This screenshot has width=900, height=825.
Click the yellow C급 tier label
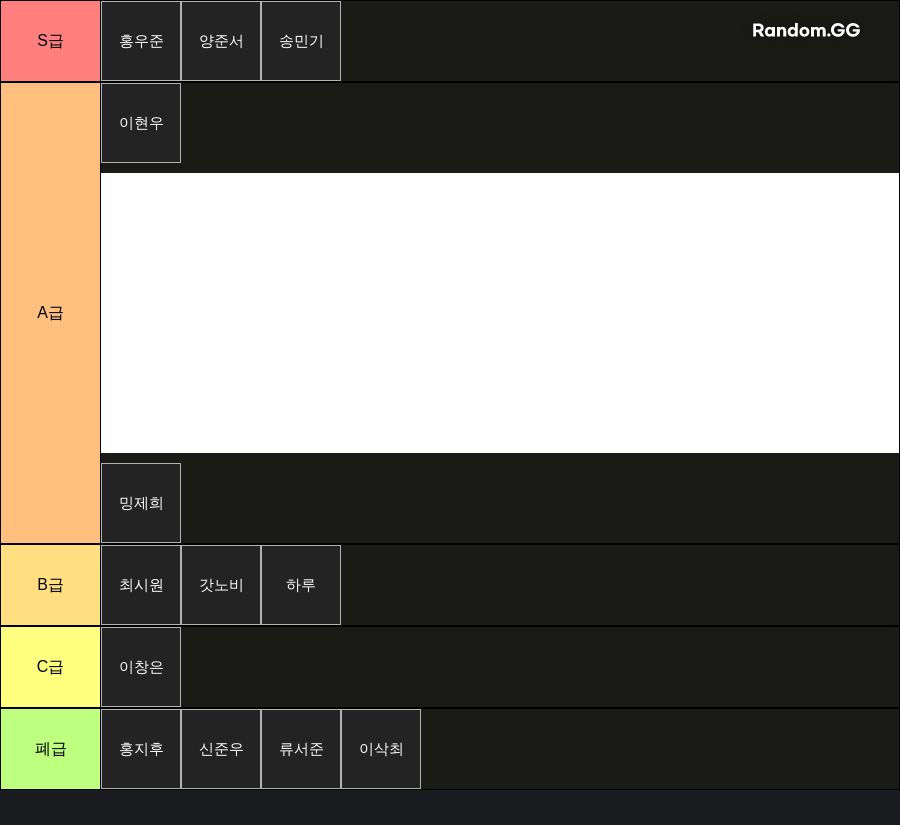(x=50, y=667)
